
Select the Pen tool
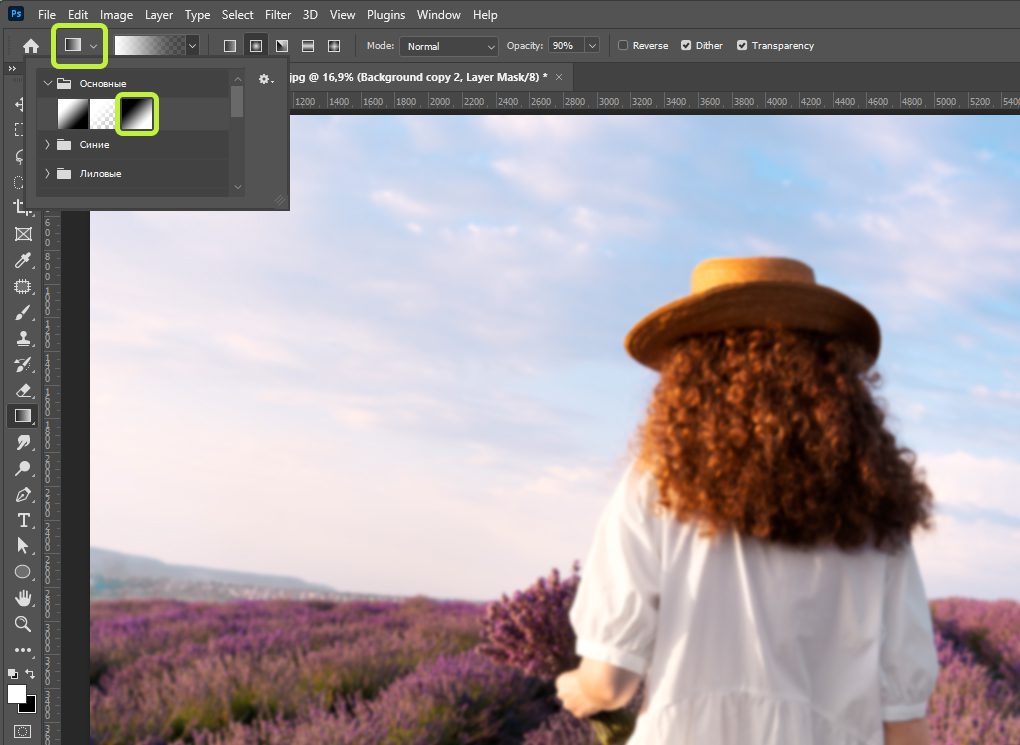click(x=23, y=494)
